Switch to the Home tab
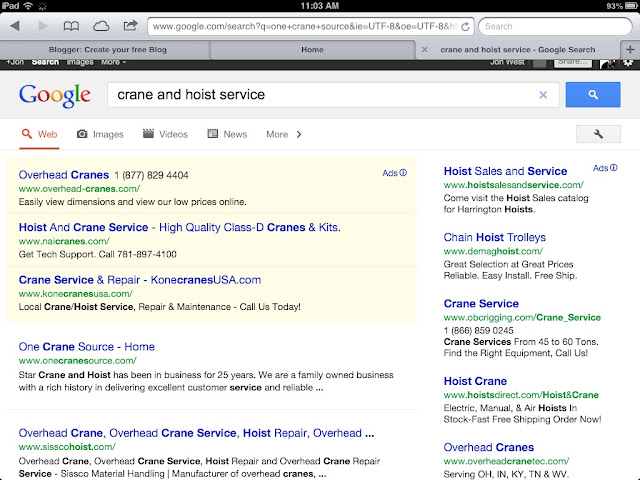 [312, 50]
